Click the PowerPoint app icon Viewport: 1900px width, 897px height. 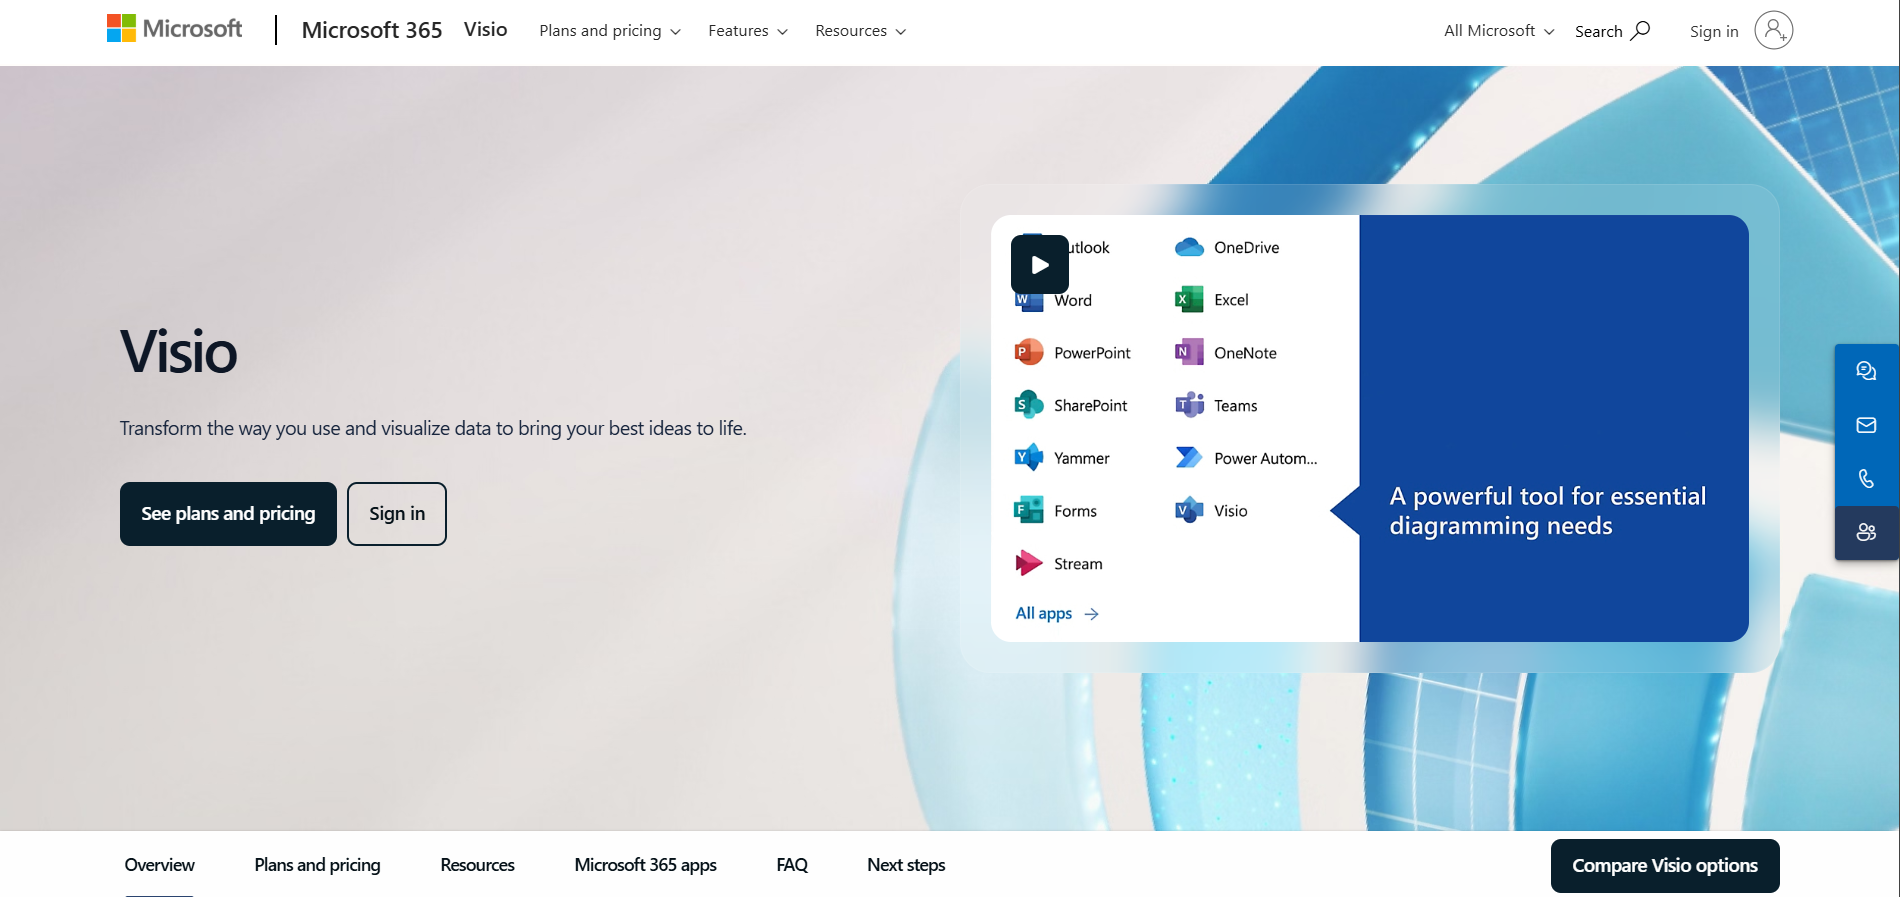[1029, 352]
